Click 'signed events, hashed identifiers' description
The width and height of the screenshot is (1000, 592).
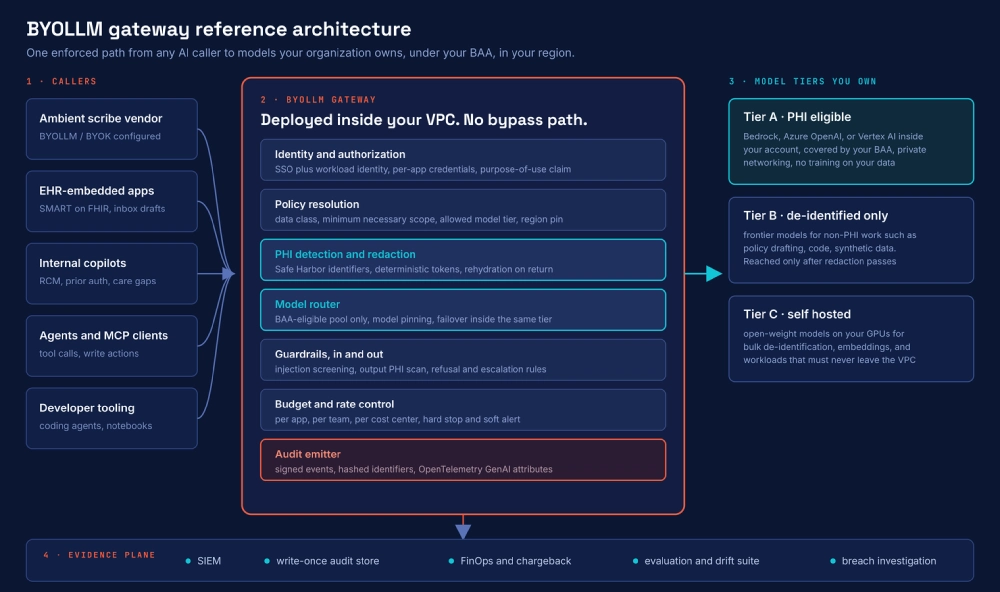[x=413, y=469]
